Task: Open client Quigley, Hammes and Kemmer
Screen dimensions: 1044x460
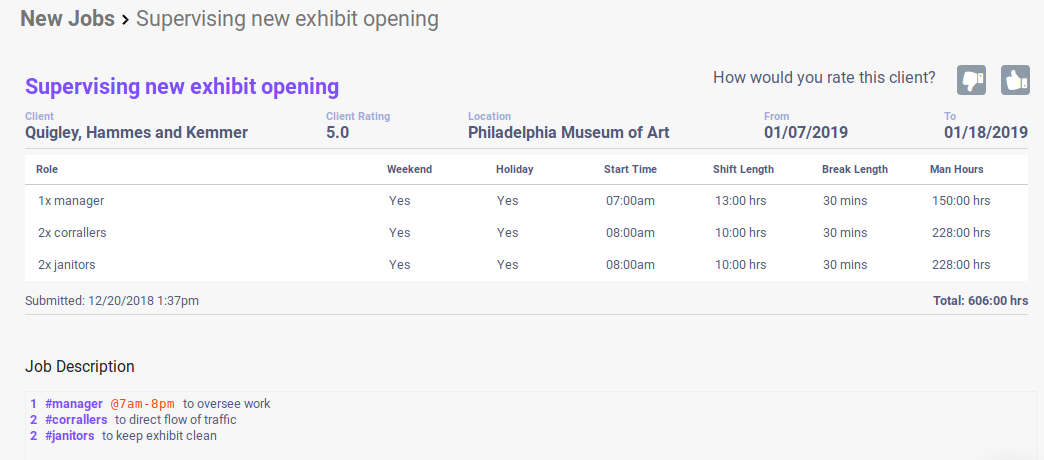Action: 136,132
